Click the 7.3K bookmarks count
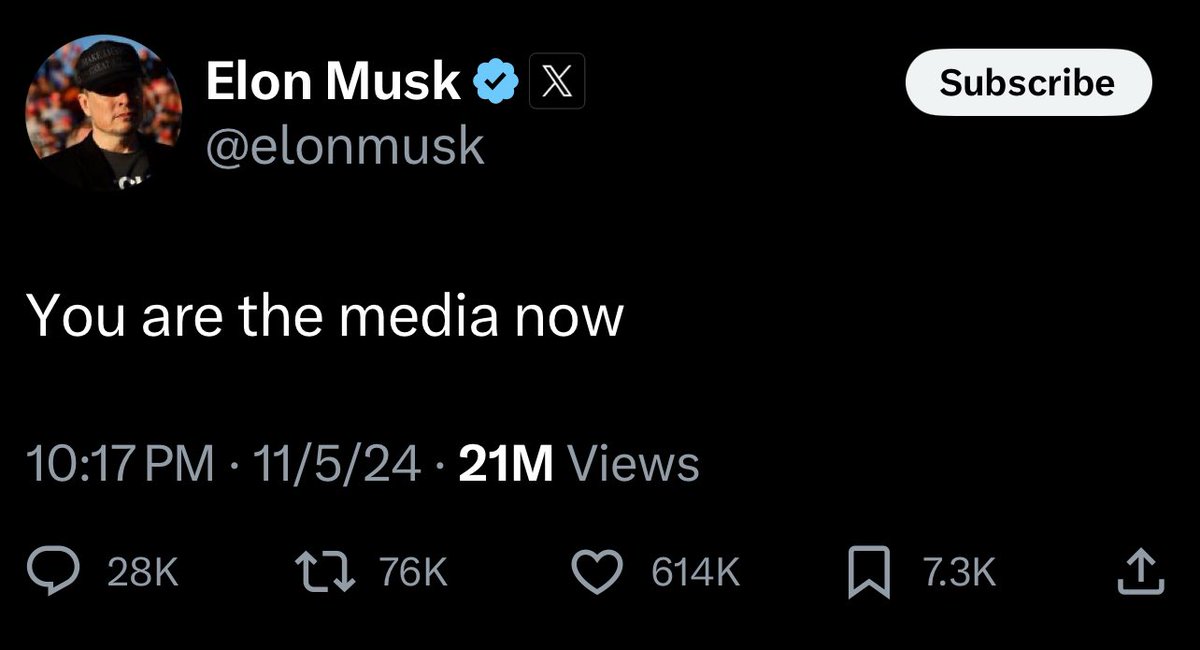1200x650 pixels. (960, 573)
